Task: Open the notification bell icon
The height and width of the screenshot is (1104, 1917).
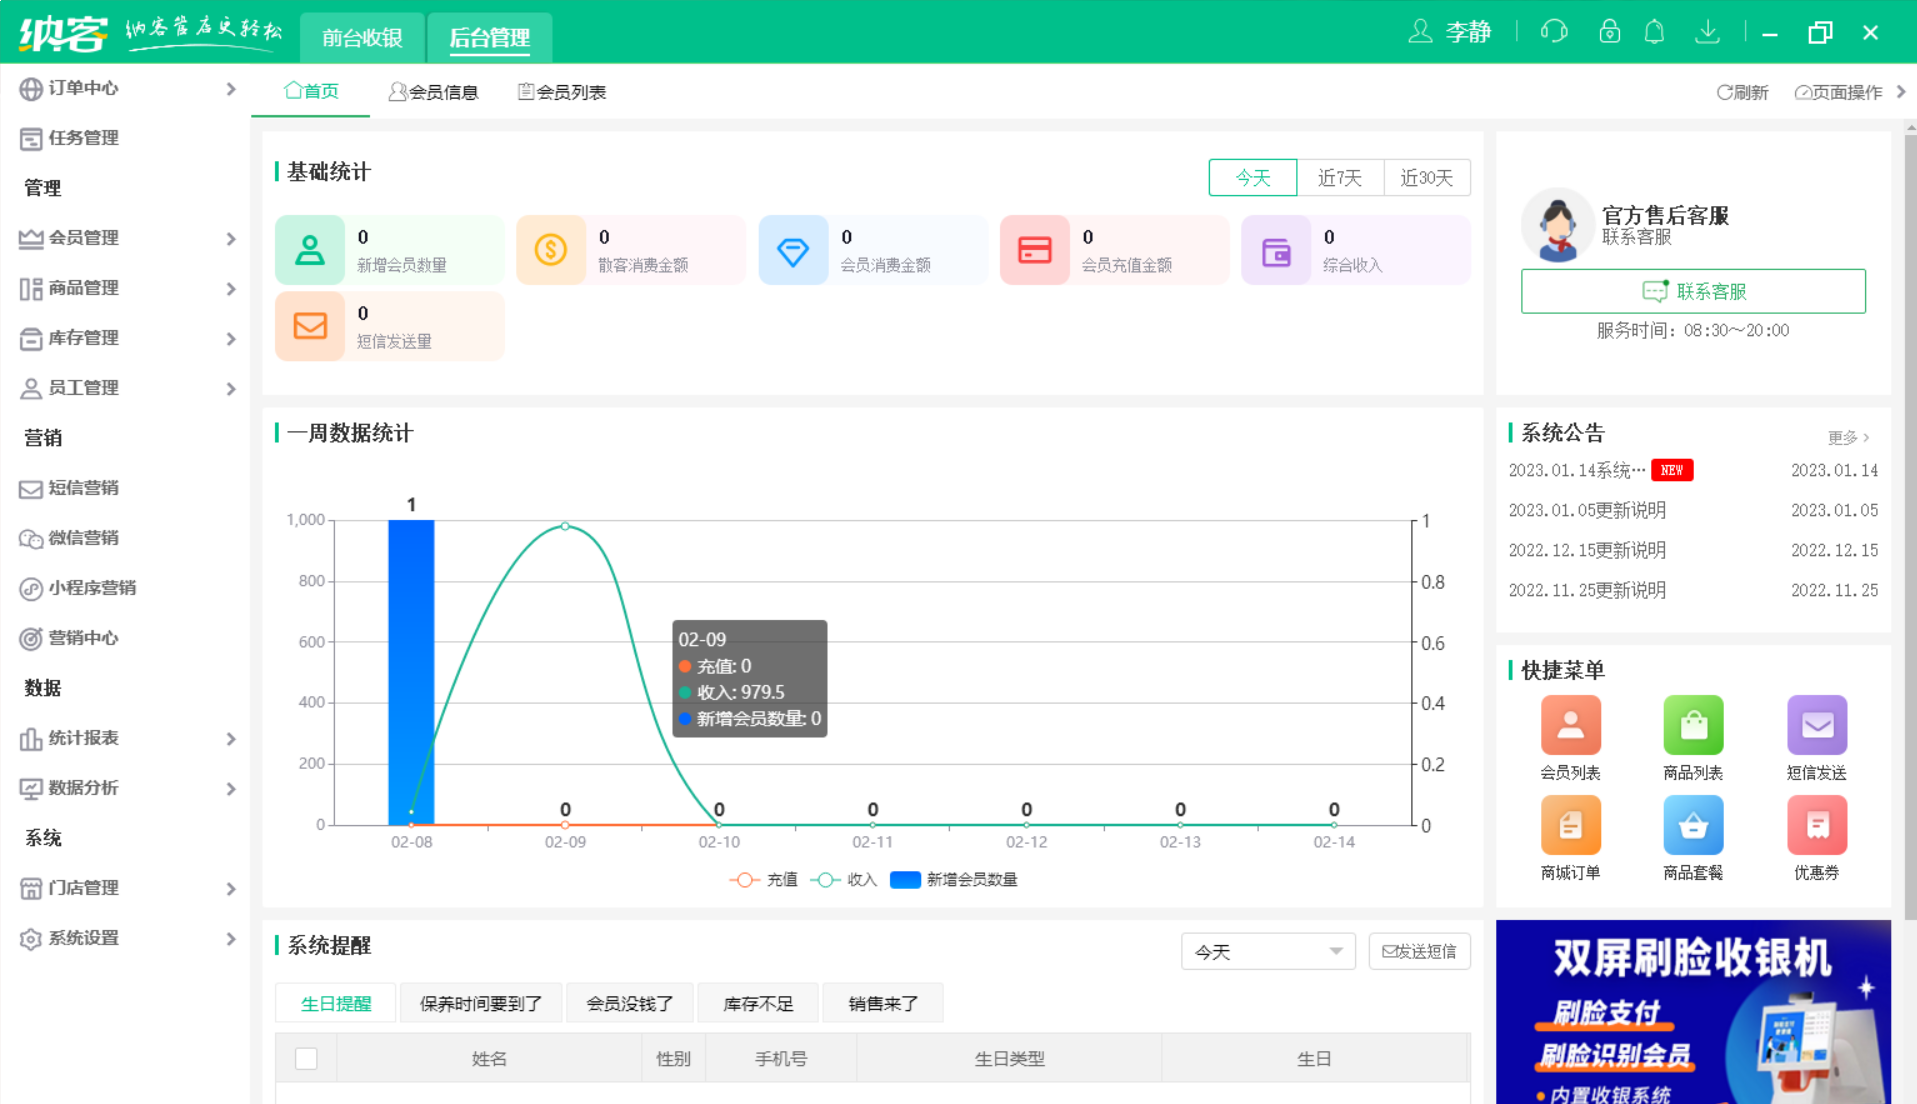Action: [x=1654, y=31]
